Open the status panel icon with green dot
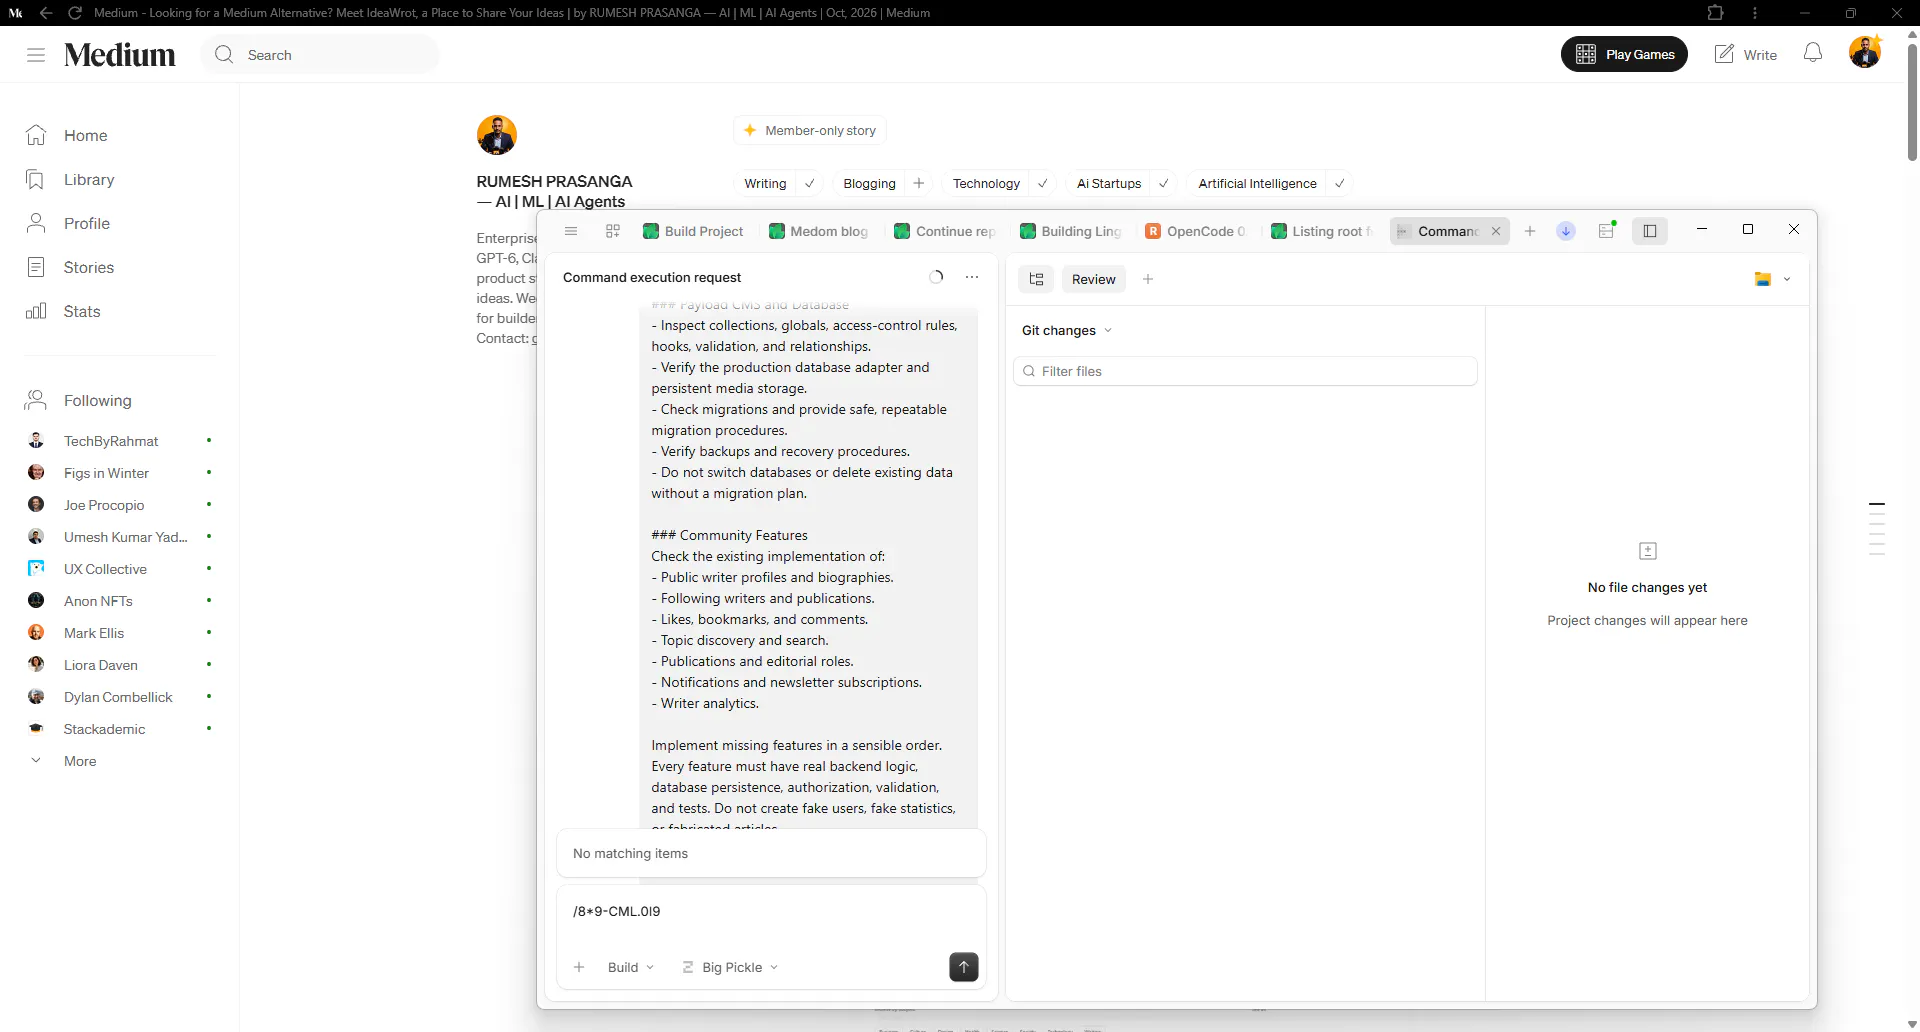This screenshot has height=1032, width=1920. point(1607,231)
